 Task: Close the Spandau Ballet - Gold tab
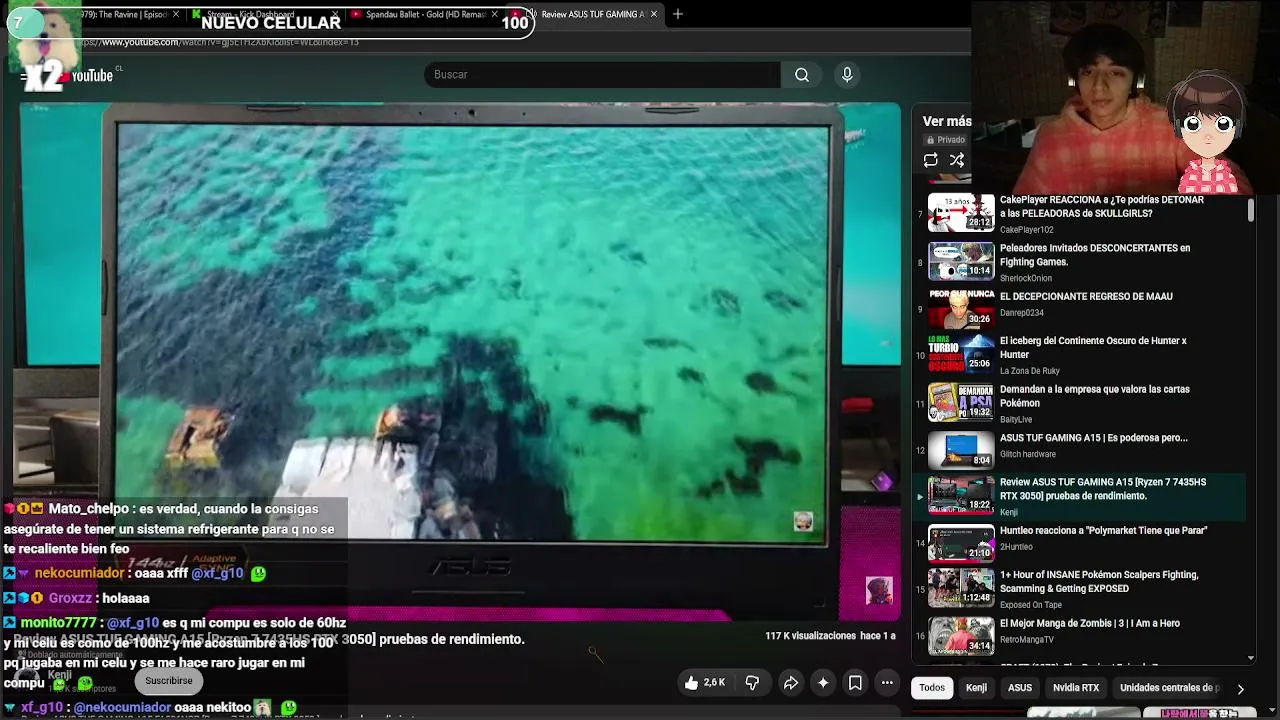(495, 14)
